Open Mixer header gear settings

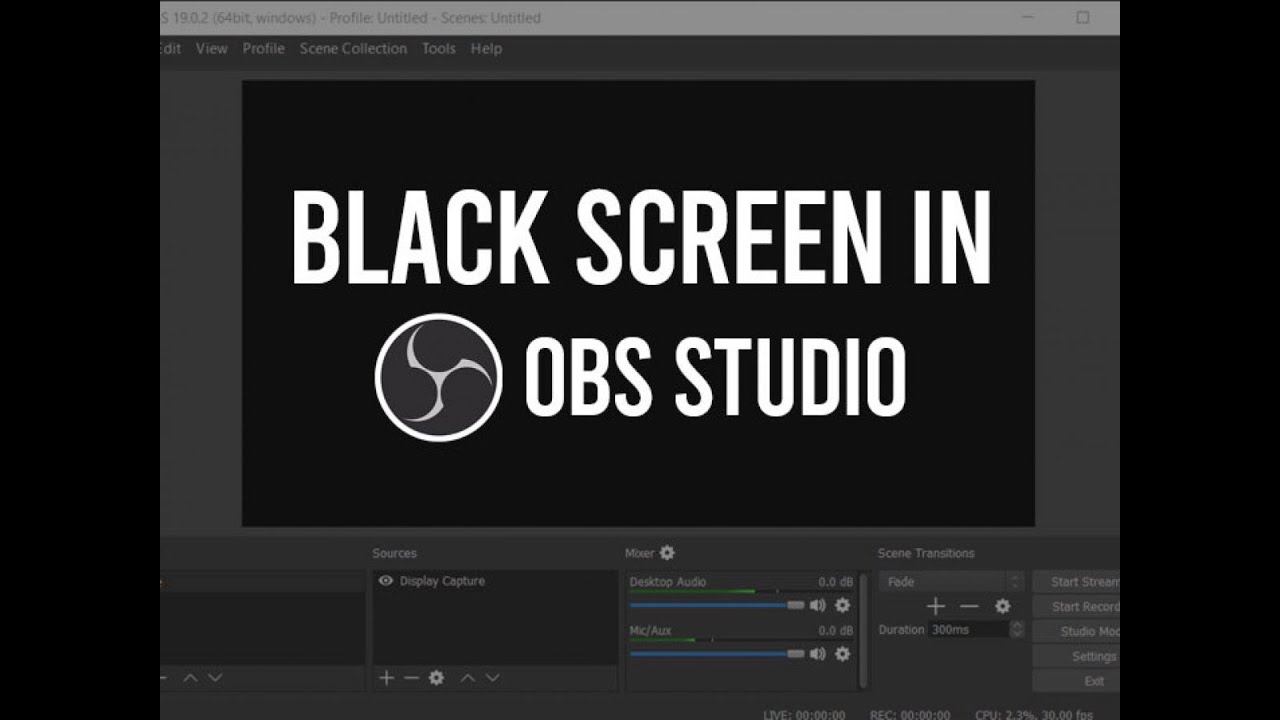(667, 553)
